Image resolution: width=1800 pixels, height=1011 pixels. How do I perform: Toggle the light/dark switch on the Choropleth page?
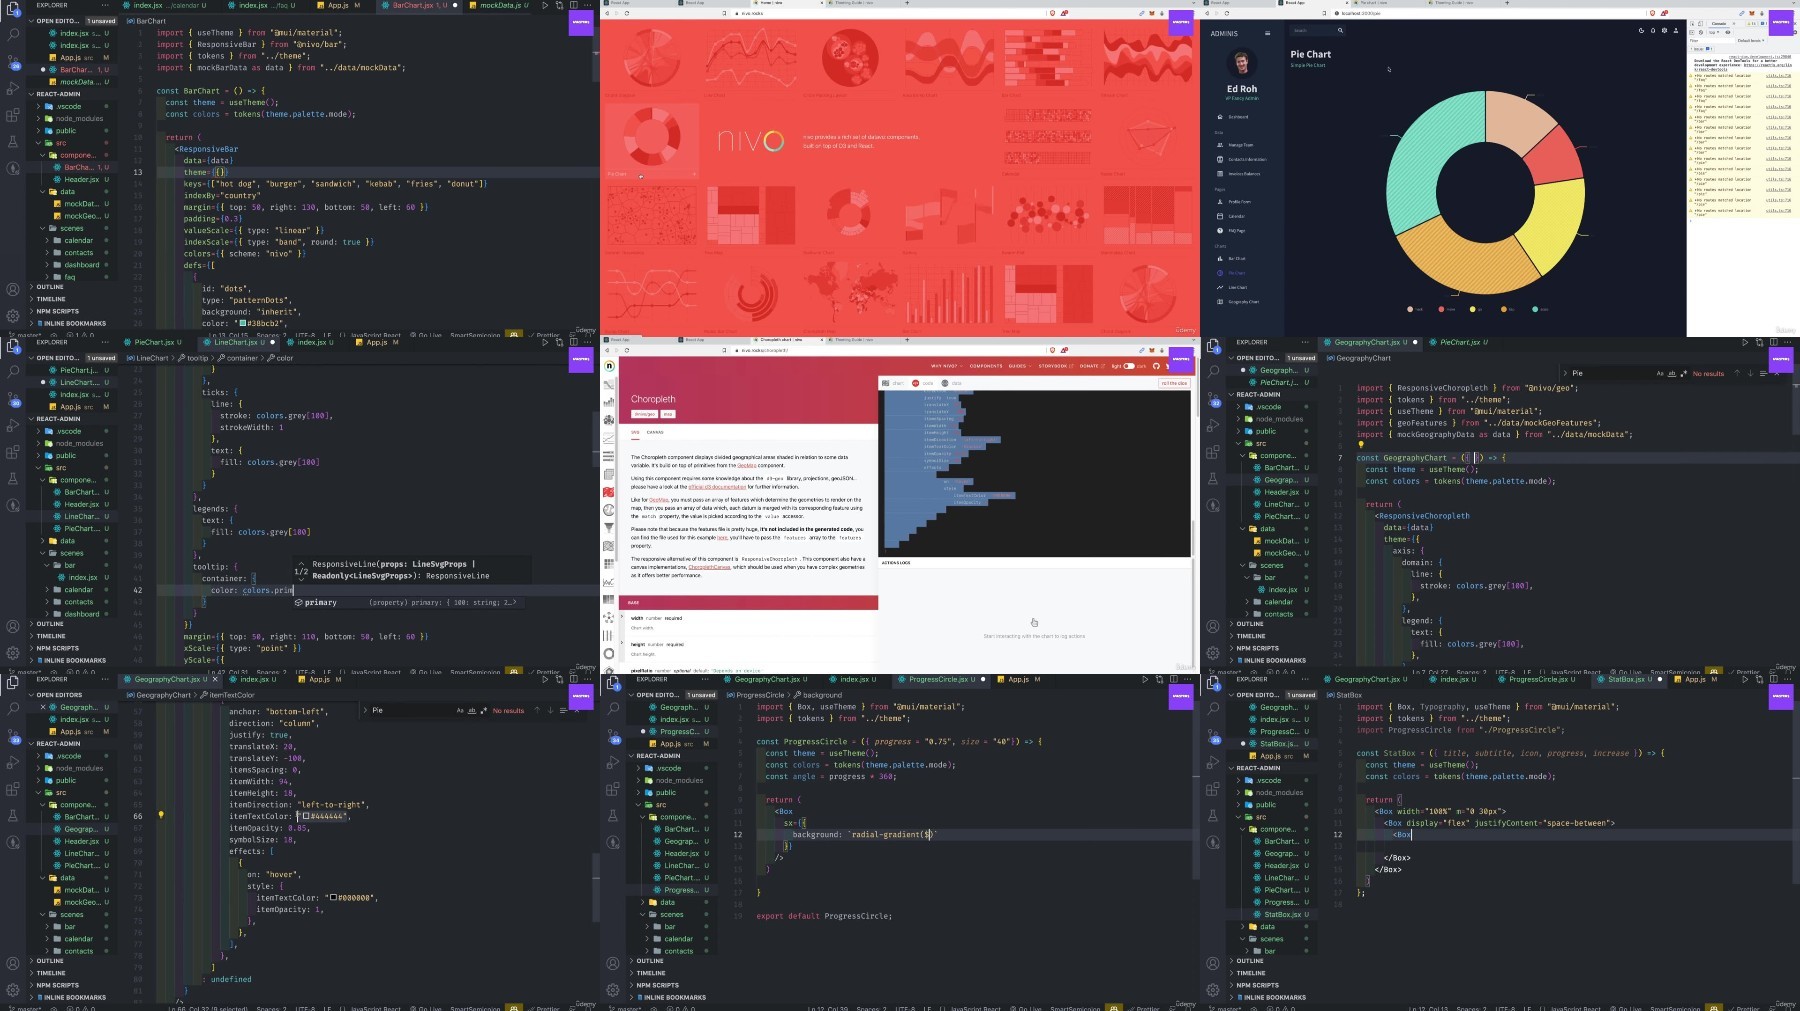point(1129,366)
